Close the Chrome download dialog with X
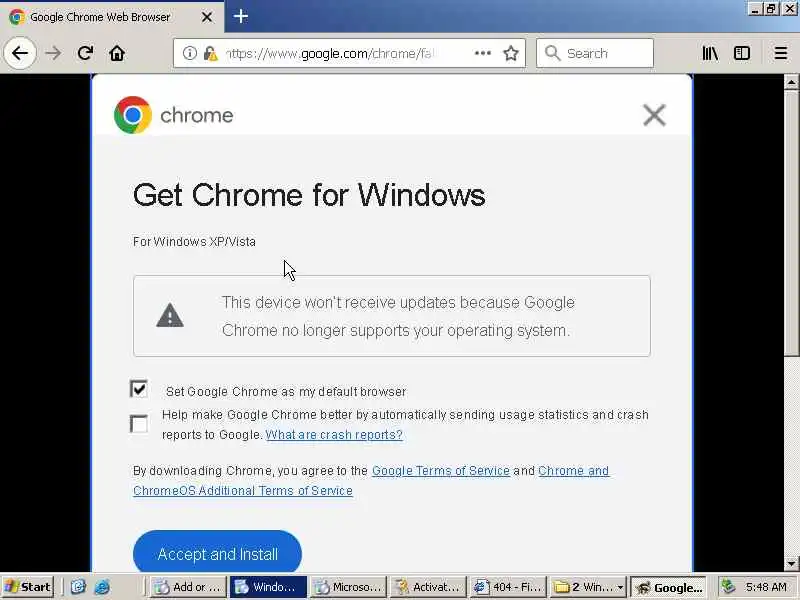Image resolution: width=800 pixels, height=600 pixels. click(654, 115)
